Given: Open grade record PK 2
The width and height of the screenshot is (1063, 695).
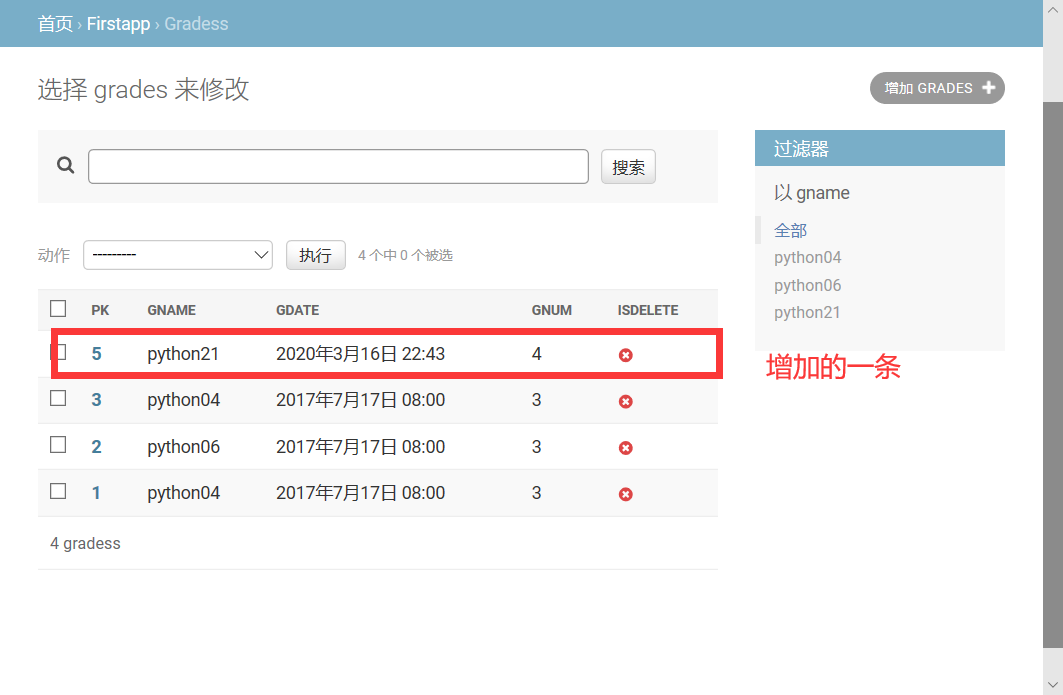Looking at the screenshot, I should click(x=96, y=447).
